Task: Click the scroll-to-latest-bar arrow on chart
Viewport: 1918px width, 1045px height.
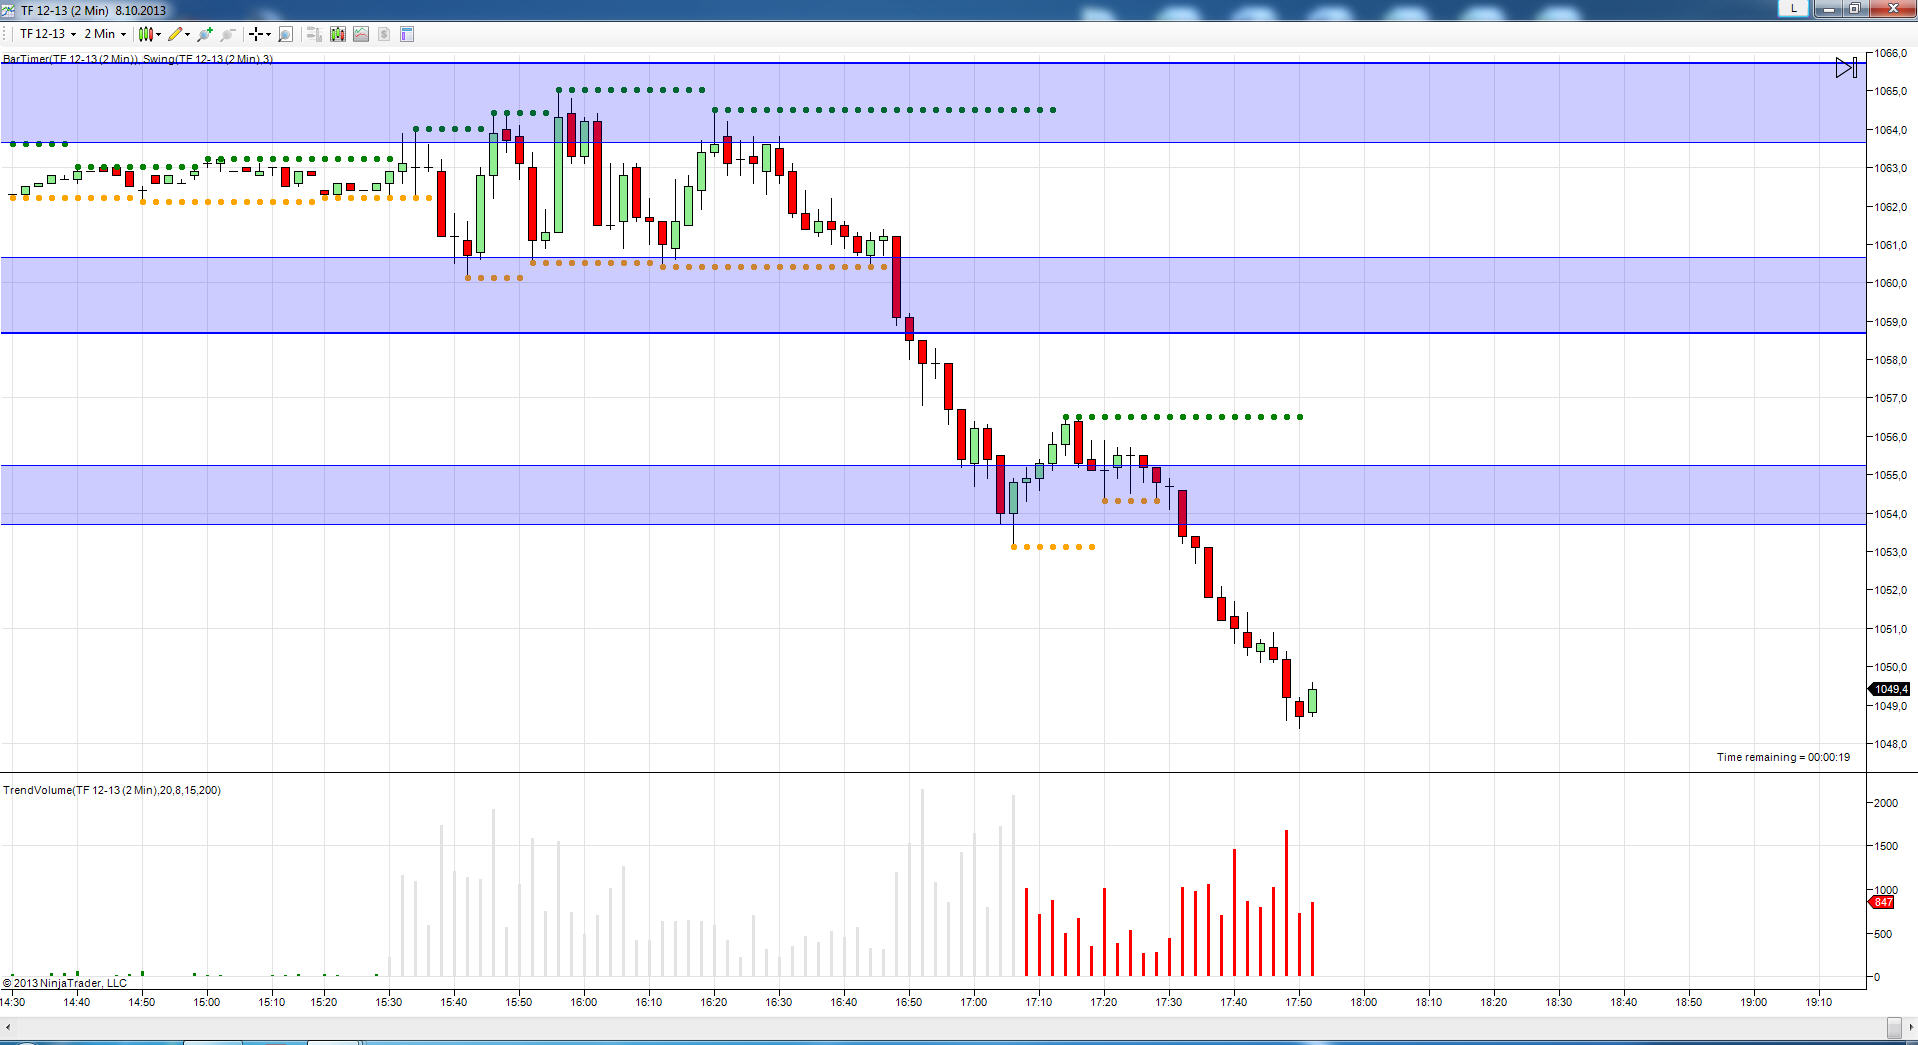Action: click(1846, 68)
